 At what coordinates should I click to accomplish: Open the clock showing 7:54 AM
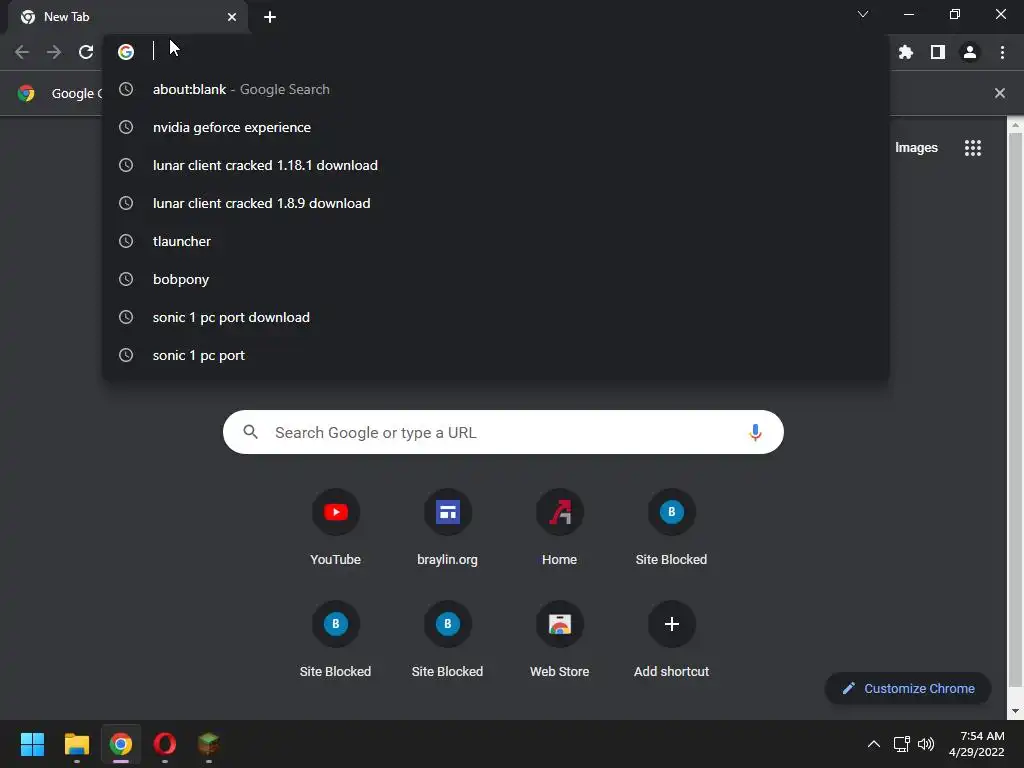point(976,744)
